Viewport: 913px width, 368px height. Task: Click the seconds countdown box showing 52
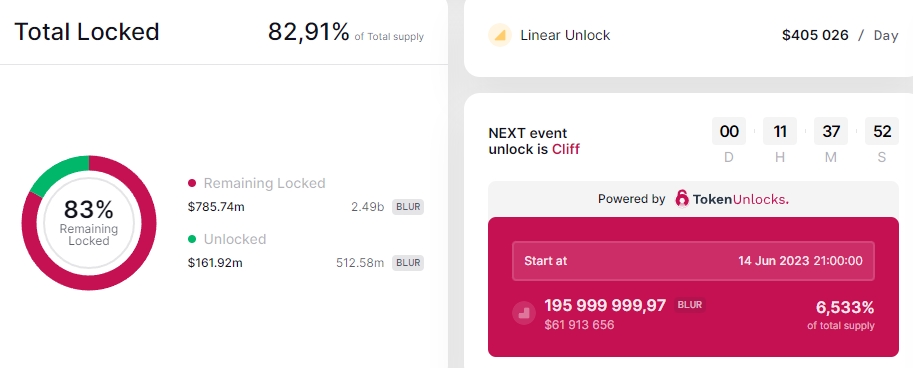[x=882, y=131]
